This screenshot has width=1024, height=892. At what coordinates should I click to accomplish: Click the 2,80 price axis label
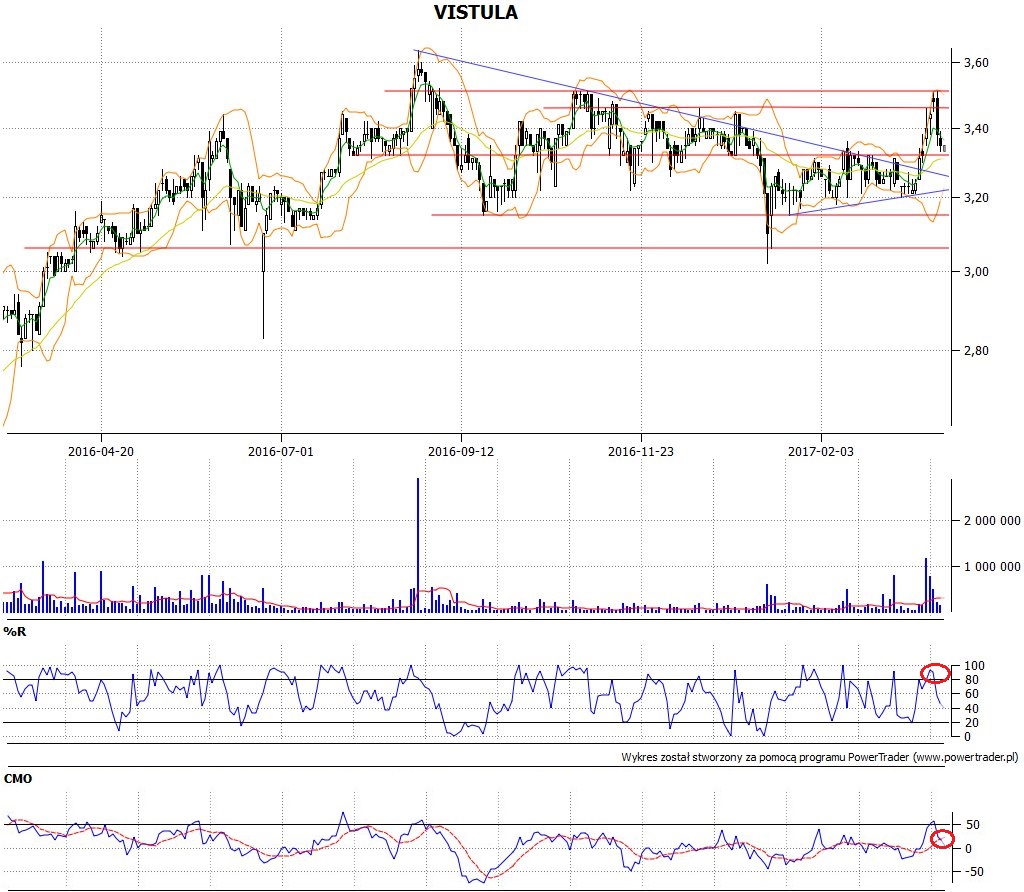point(976,351)
